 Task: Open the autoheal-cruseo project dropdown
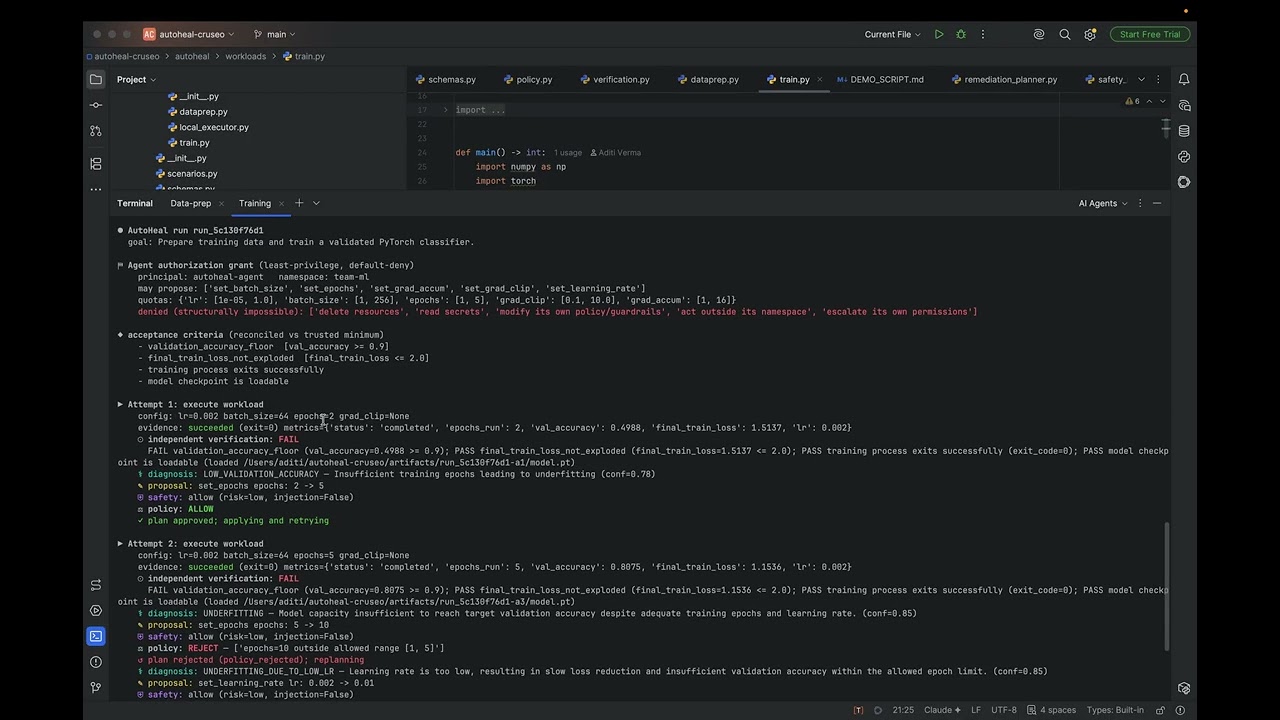pos(189,34)
